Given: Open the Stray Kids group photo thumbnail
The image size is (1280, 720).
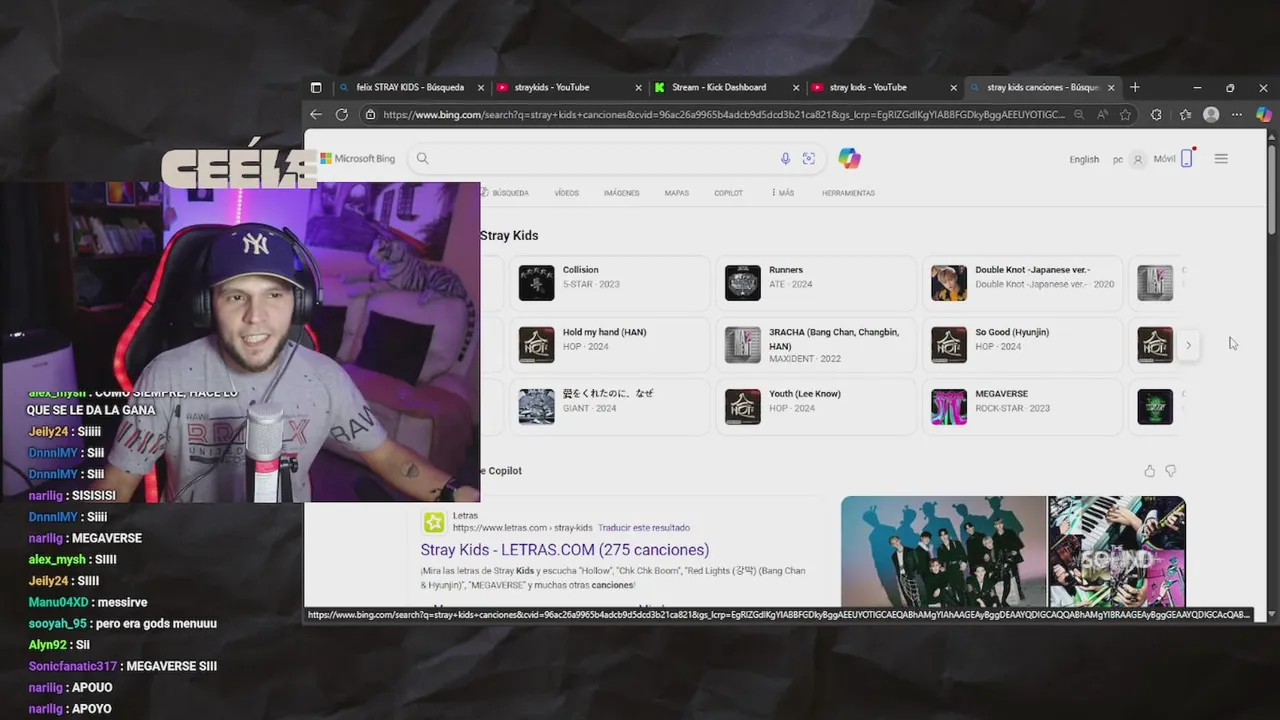Looking at the screenshot, I should (943, 551).
